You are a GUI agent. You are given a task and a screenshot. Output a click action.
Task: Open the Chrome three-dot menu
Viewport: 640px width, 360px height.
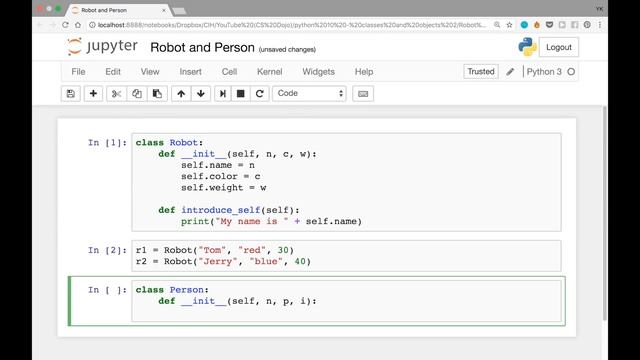tap(600, 25)
